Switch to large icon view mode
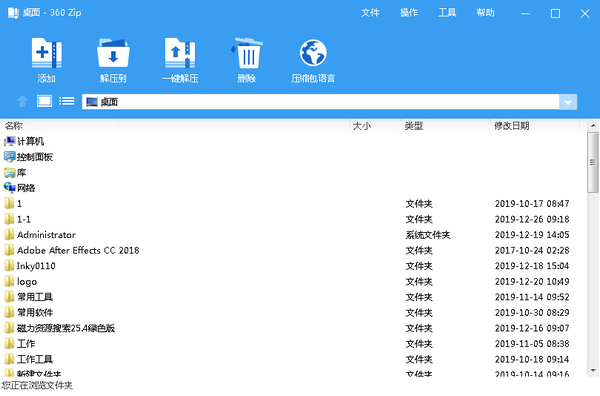The width and height of the screenshot is (600, 396). click(x=44, y=101)
